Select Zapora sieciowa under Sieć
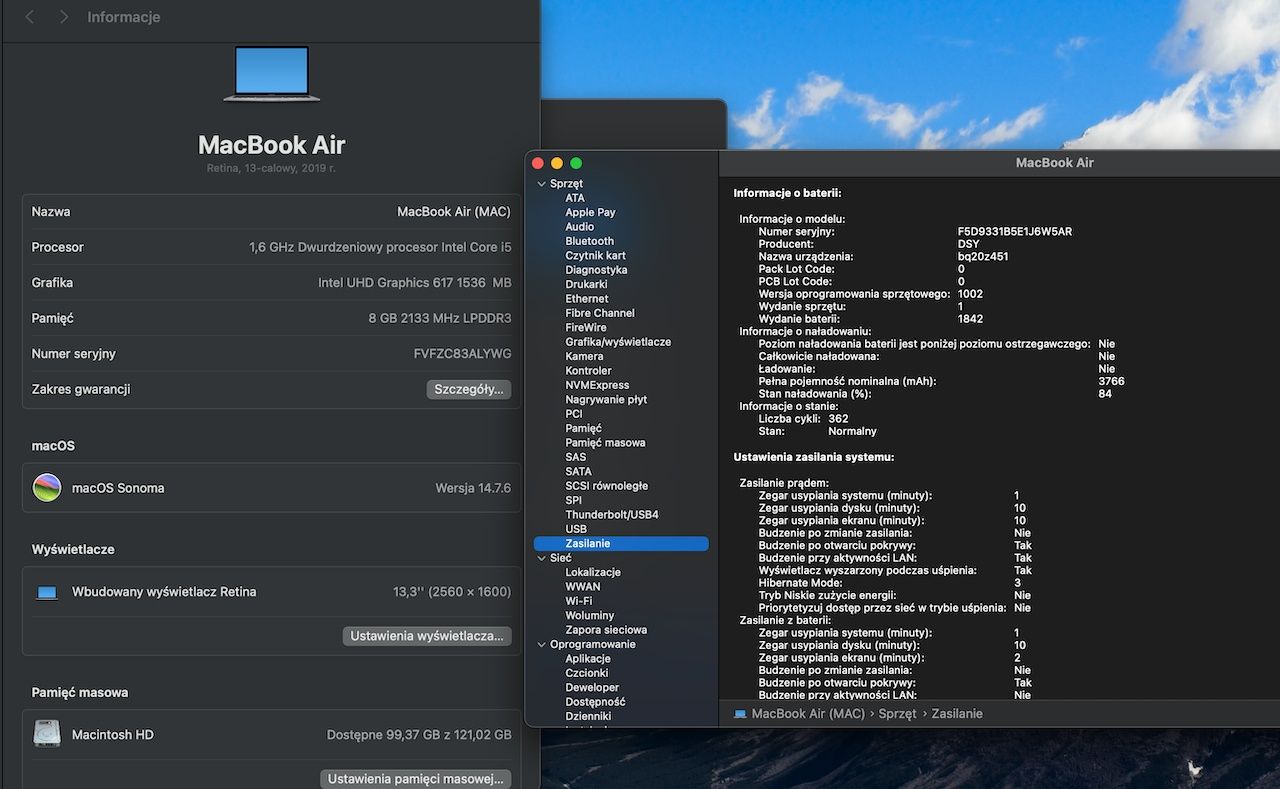 [606, 630]
